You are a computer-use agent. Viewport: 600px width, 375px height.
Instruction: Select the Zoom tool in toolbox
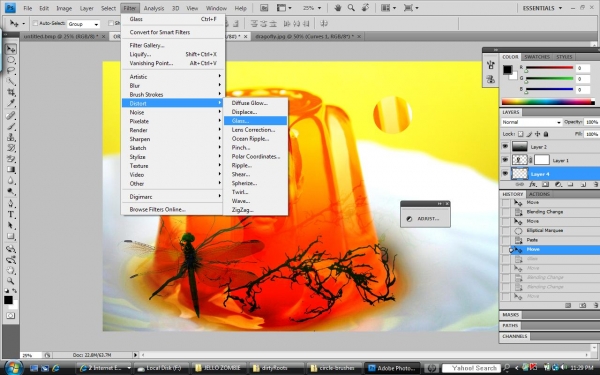pyautogui.click(x=11, y=281)
